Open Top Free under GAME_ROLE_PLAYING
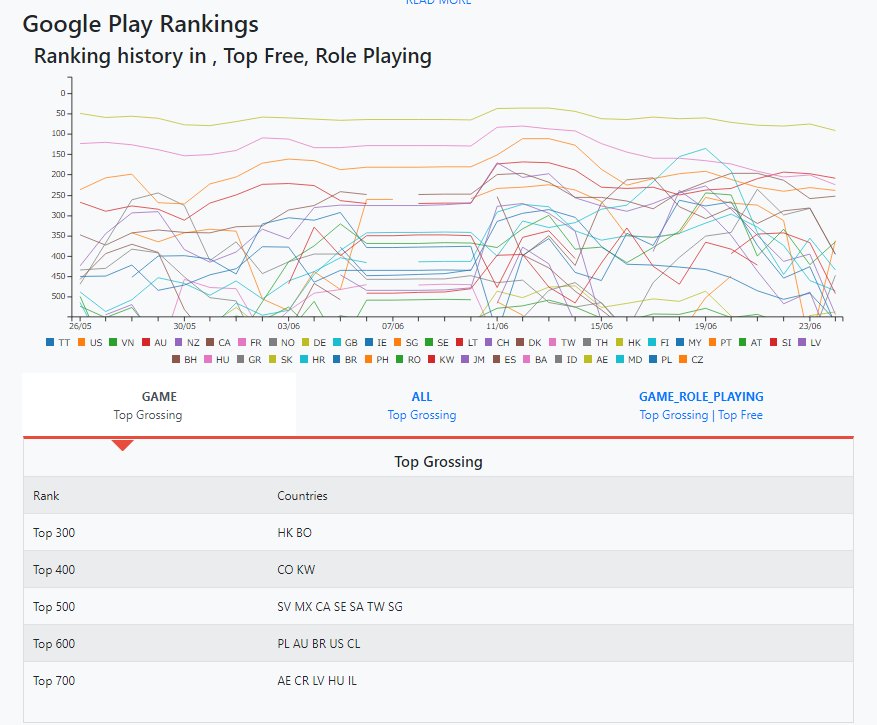Image resolution: width=877 pixels, height=725 pixels. (x=740, y=415)
